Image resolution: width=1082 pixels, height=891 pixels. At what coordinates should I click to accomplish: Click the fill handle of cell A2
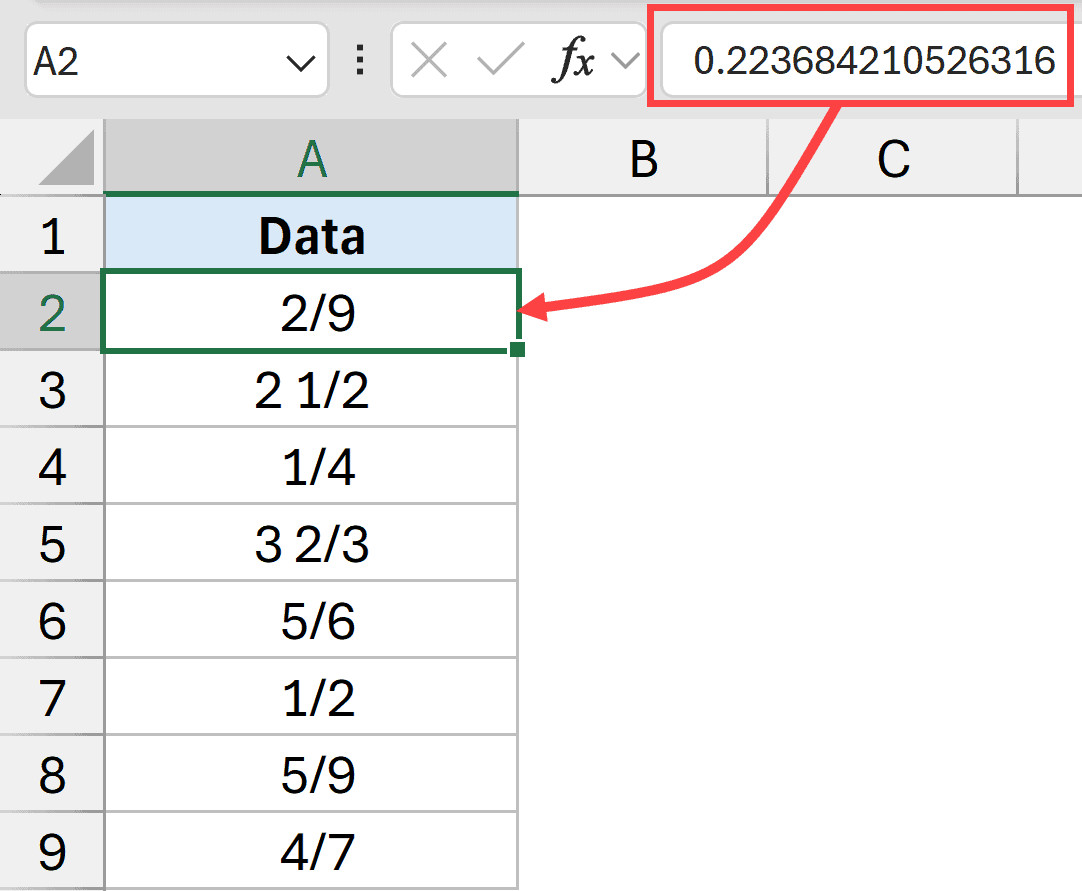(517, 349)
